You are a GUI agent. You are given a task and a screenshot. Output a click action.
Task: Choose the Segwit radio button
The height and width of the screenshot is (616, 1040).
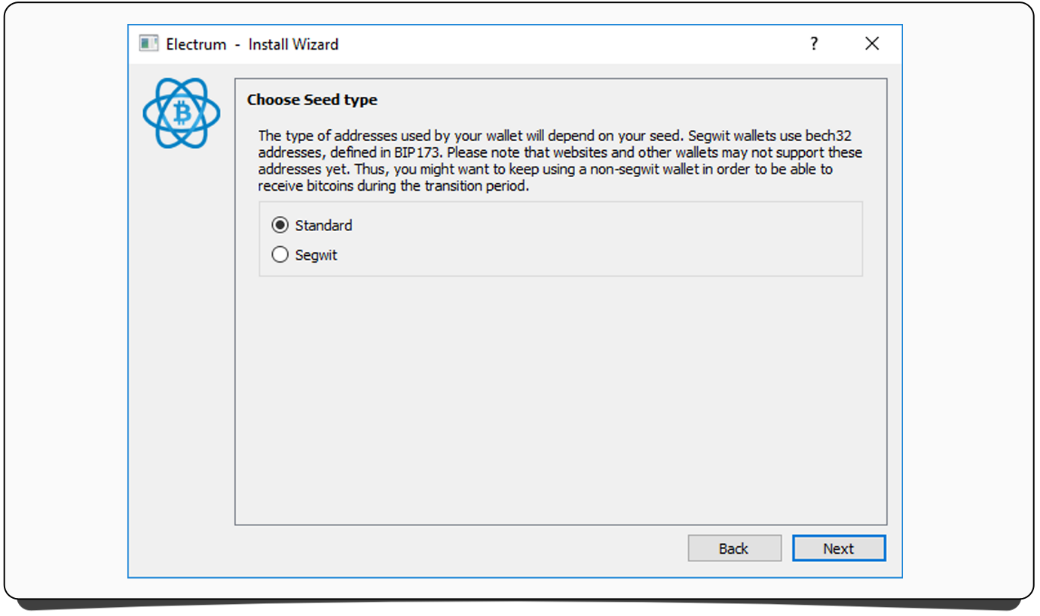click(280, 255)
